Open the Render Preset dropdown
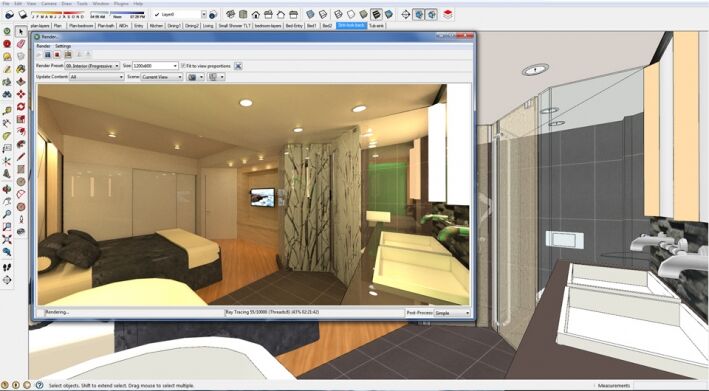The width and height of the screenshot is (709, 391). point(92,66)
